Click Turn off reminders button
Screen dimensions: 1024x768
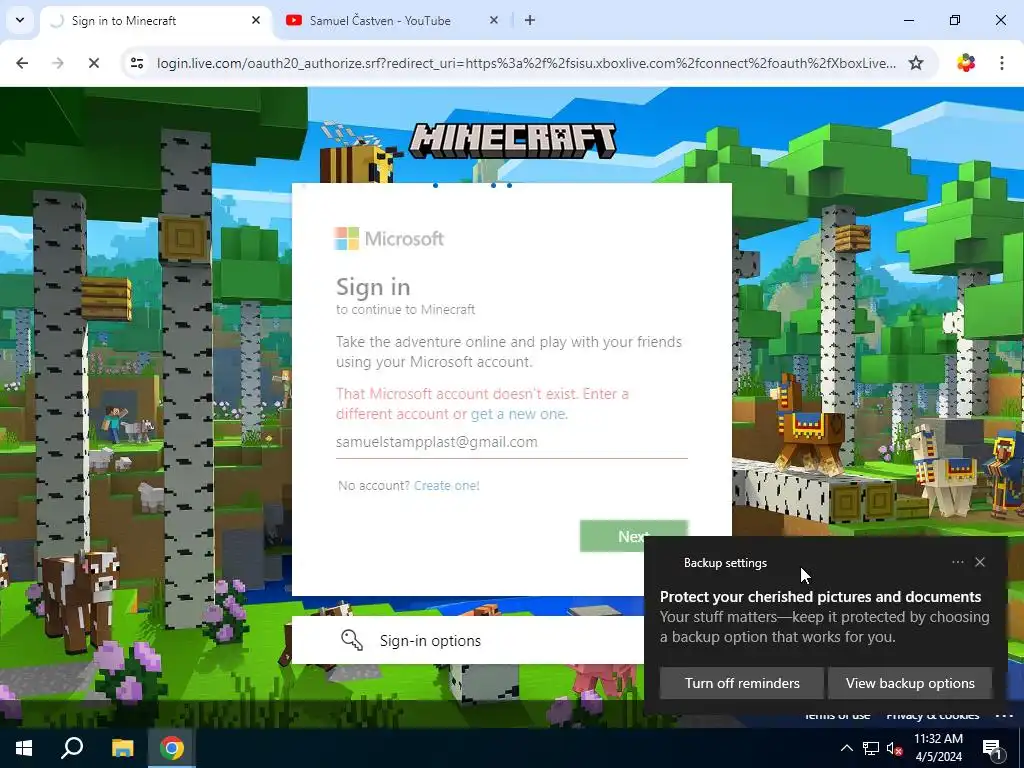(x=742, y=683)
